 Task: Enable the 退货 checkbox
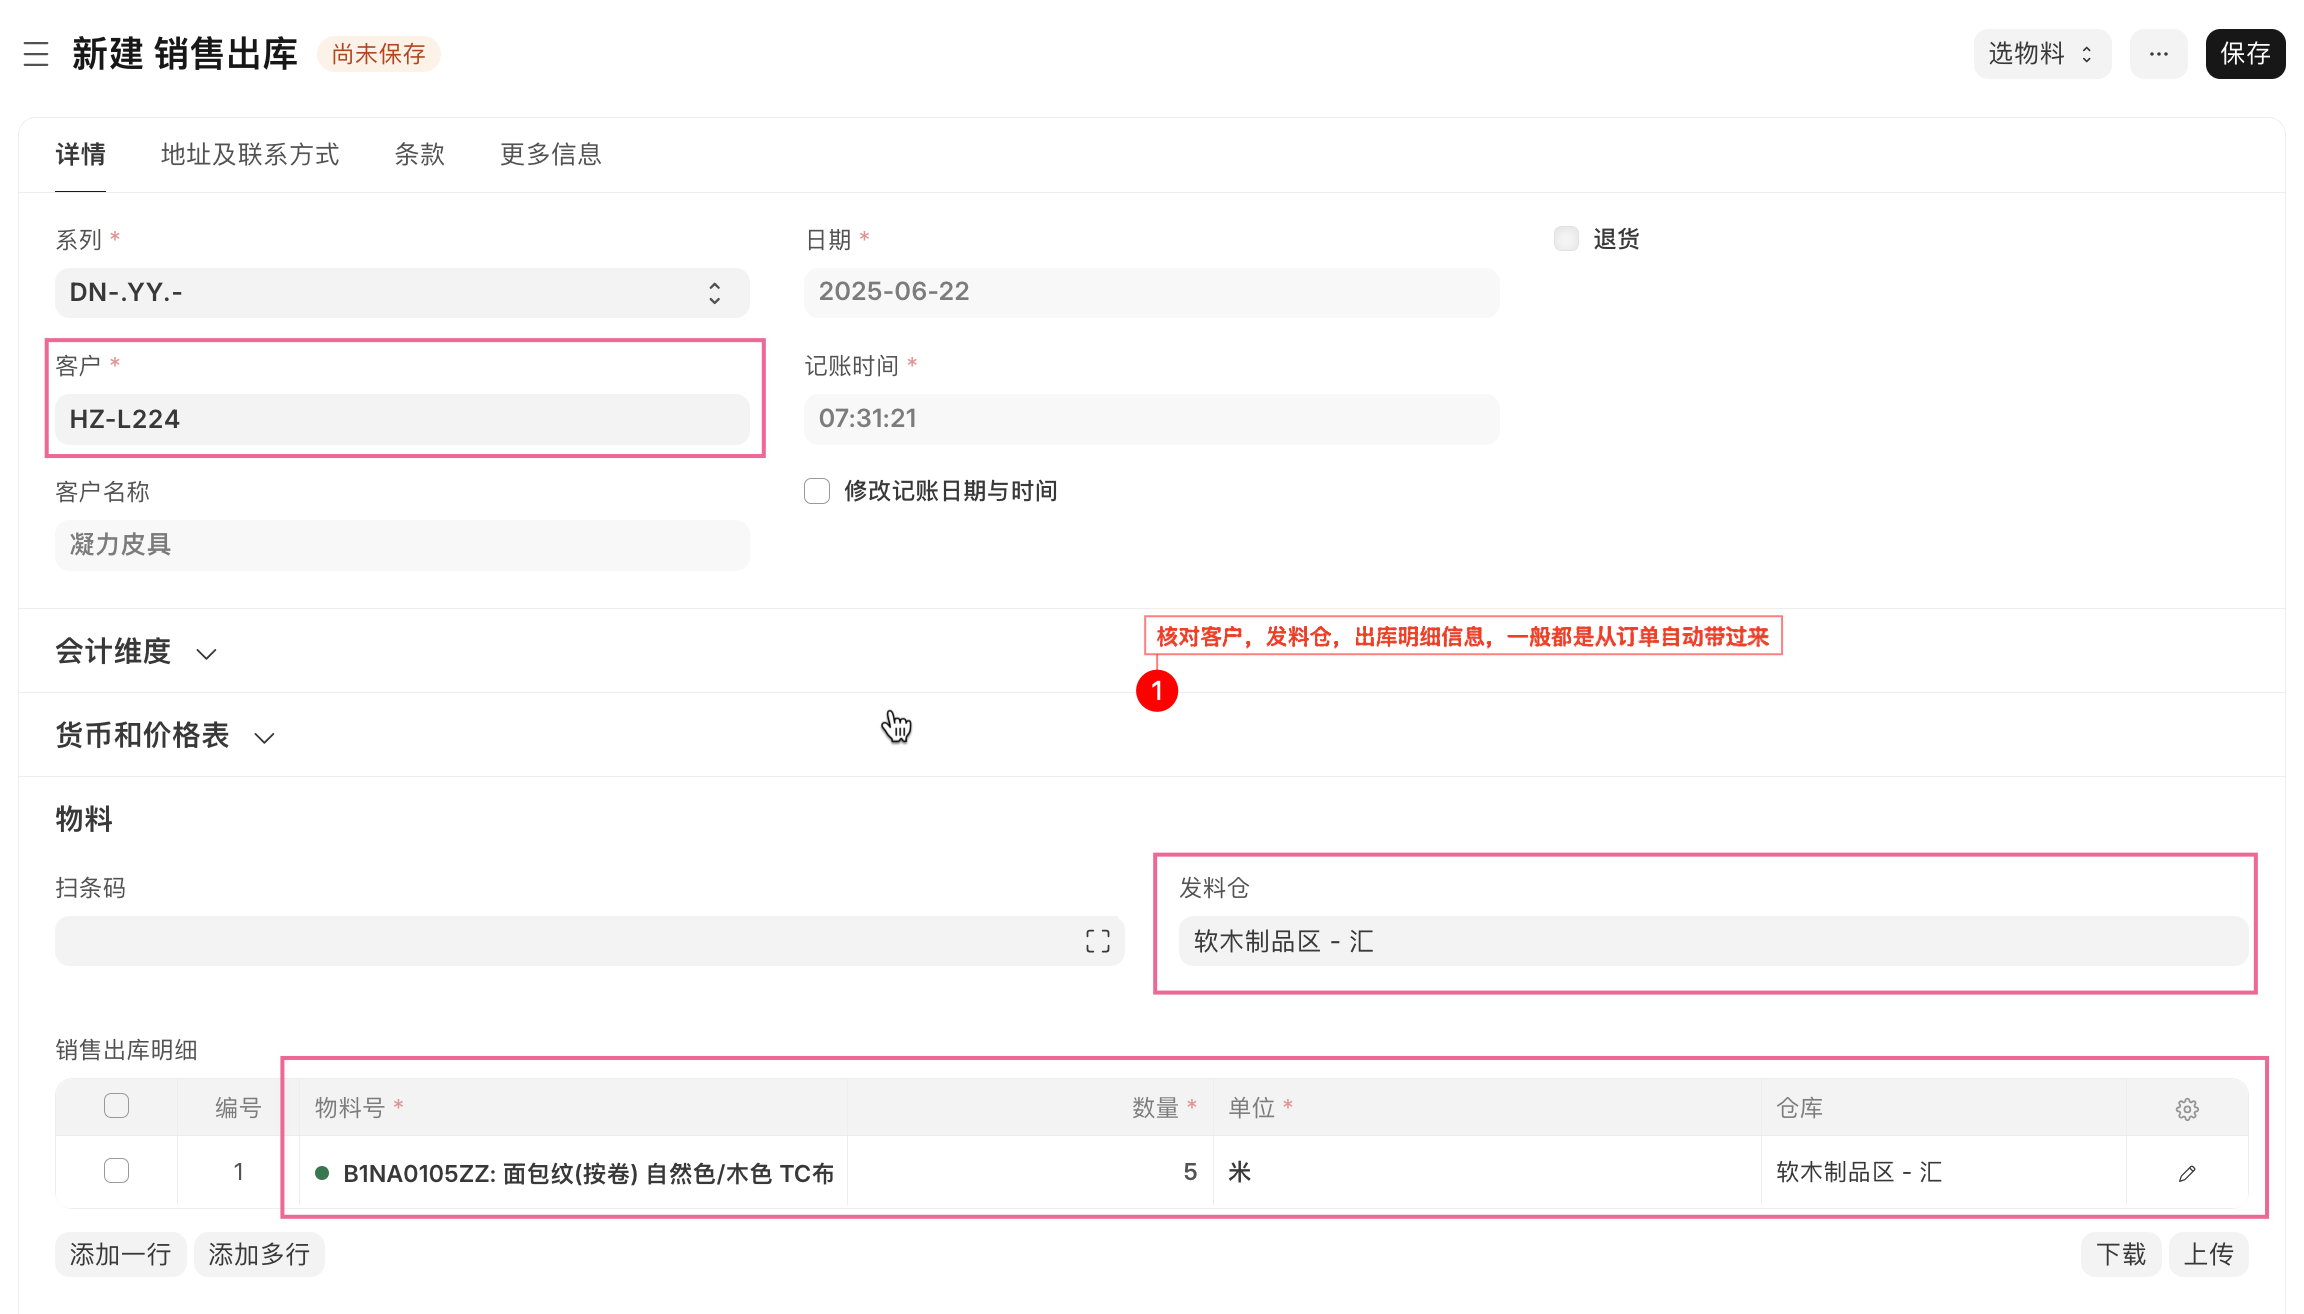click(1565, 238)
